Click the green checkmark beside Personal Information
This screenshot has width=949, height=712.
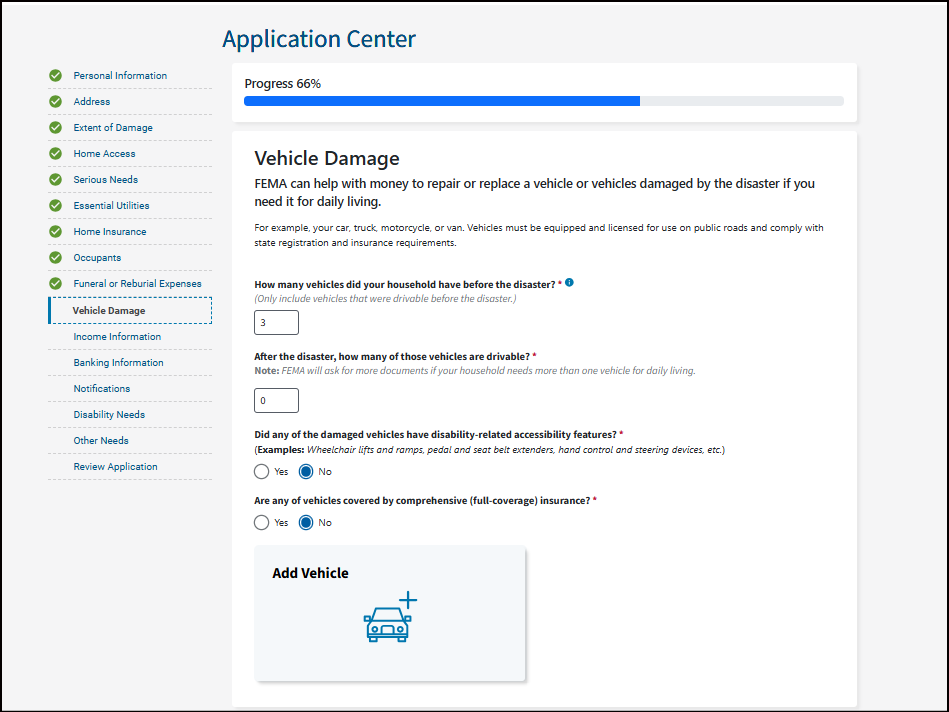[x=56, y=76]
